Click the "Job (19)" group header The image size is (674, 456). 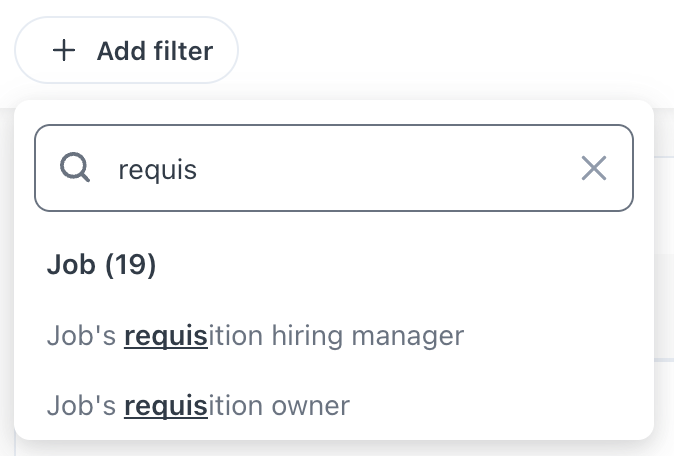pyautogui.click(x=102, y=266)
